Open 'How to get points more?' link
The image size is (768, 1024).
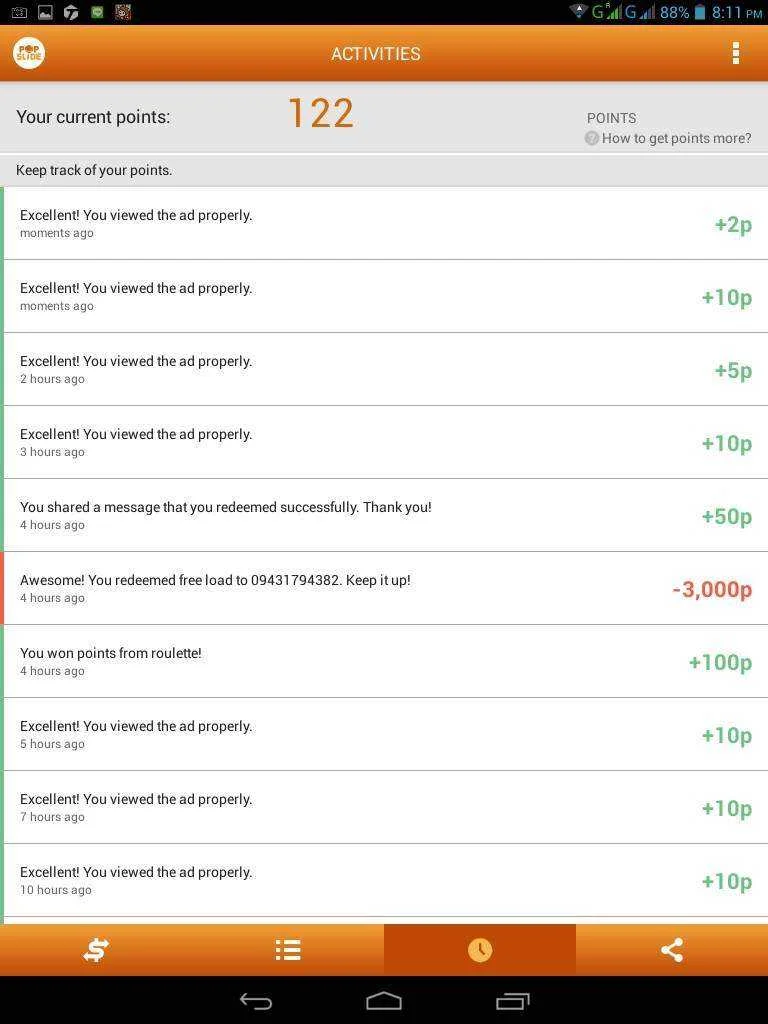coord(677,138)
